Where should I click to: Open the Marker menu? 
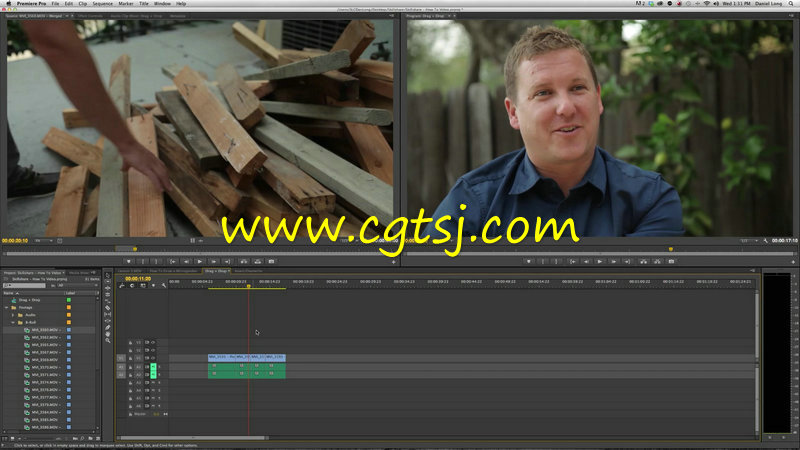(126, 4)
